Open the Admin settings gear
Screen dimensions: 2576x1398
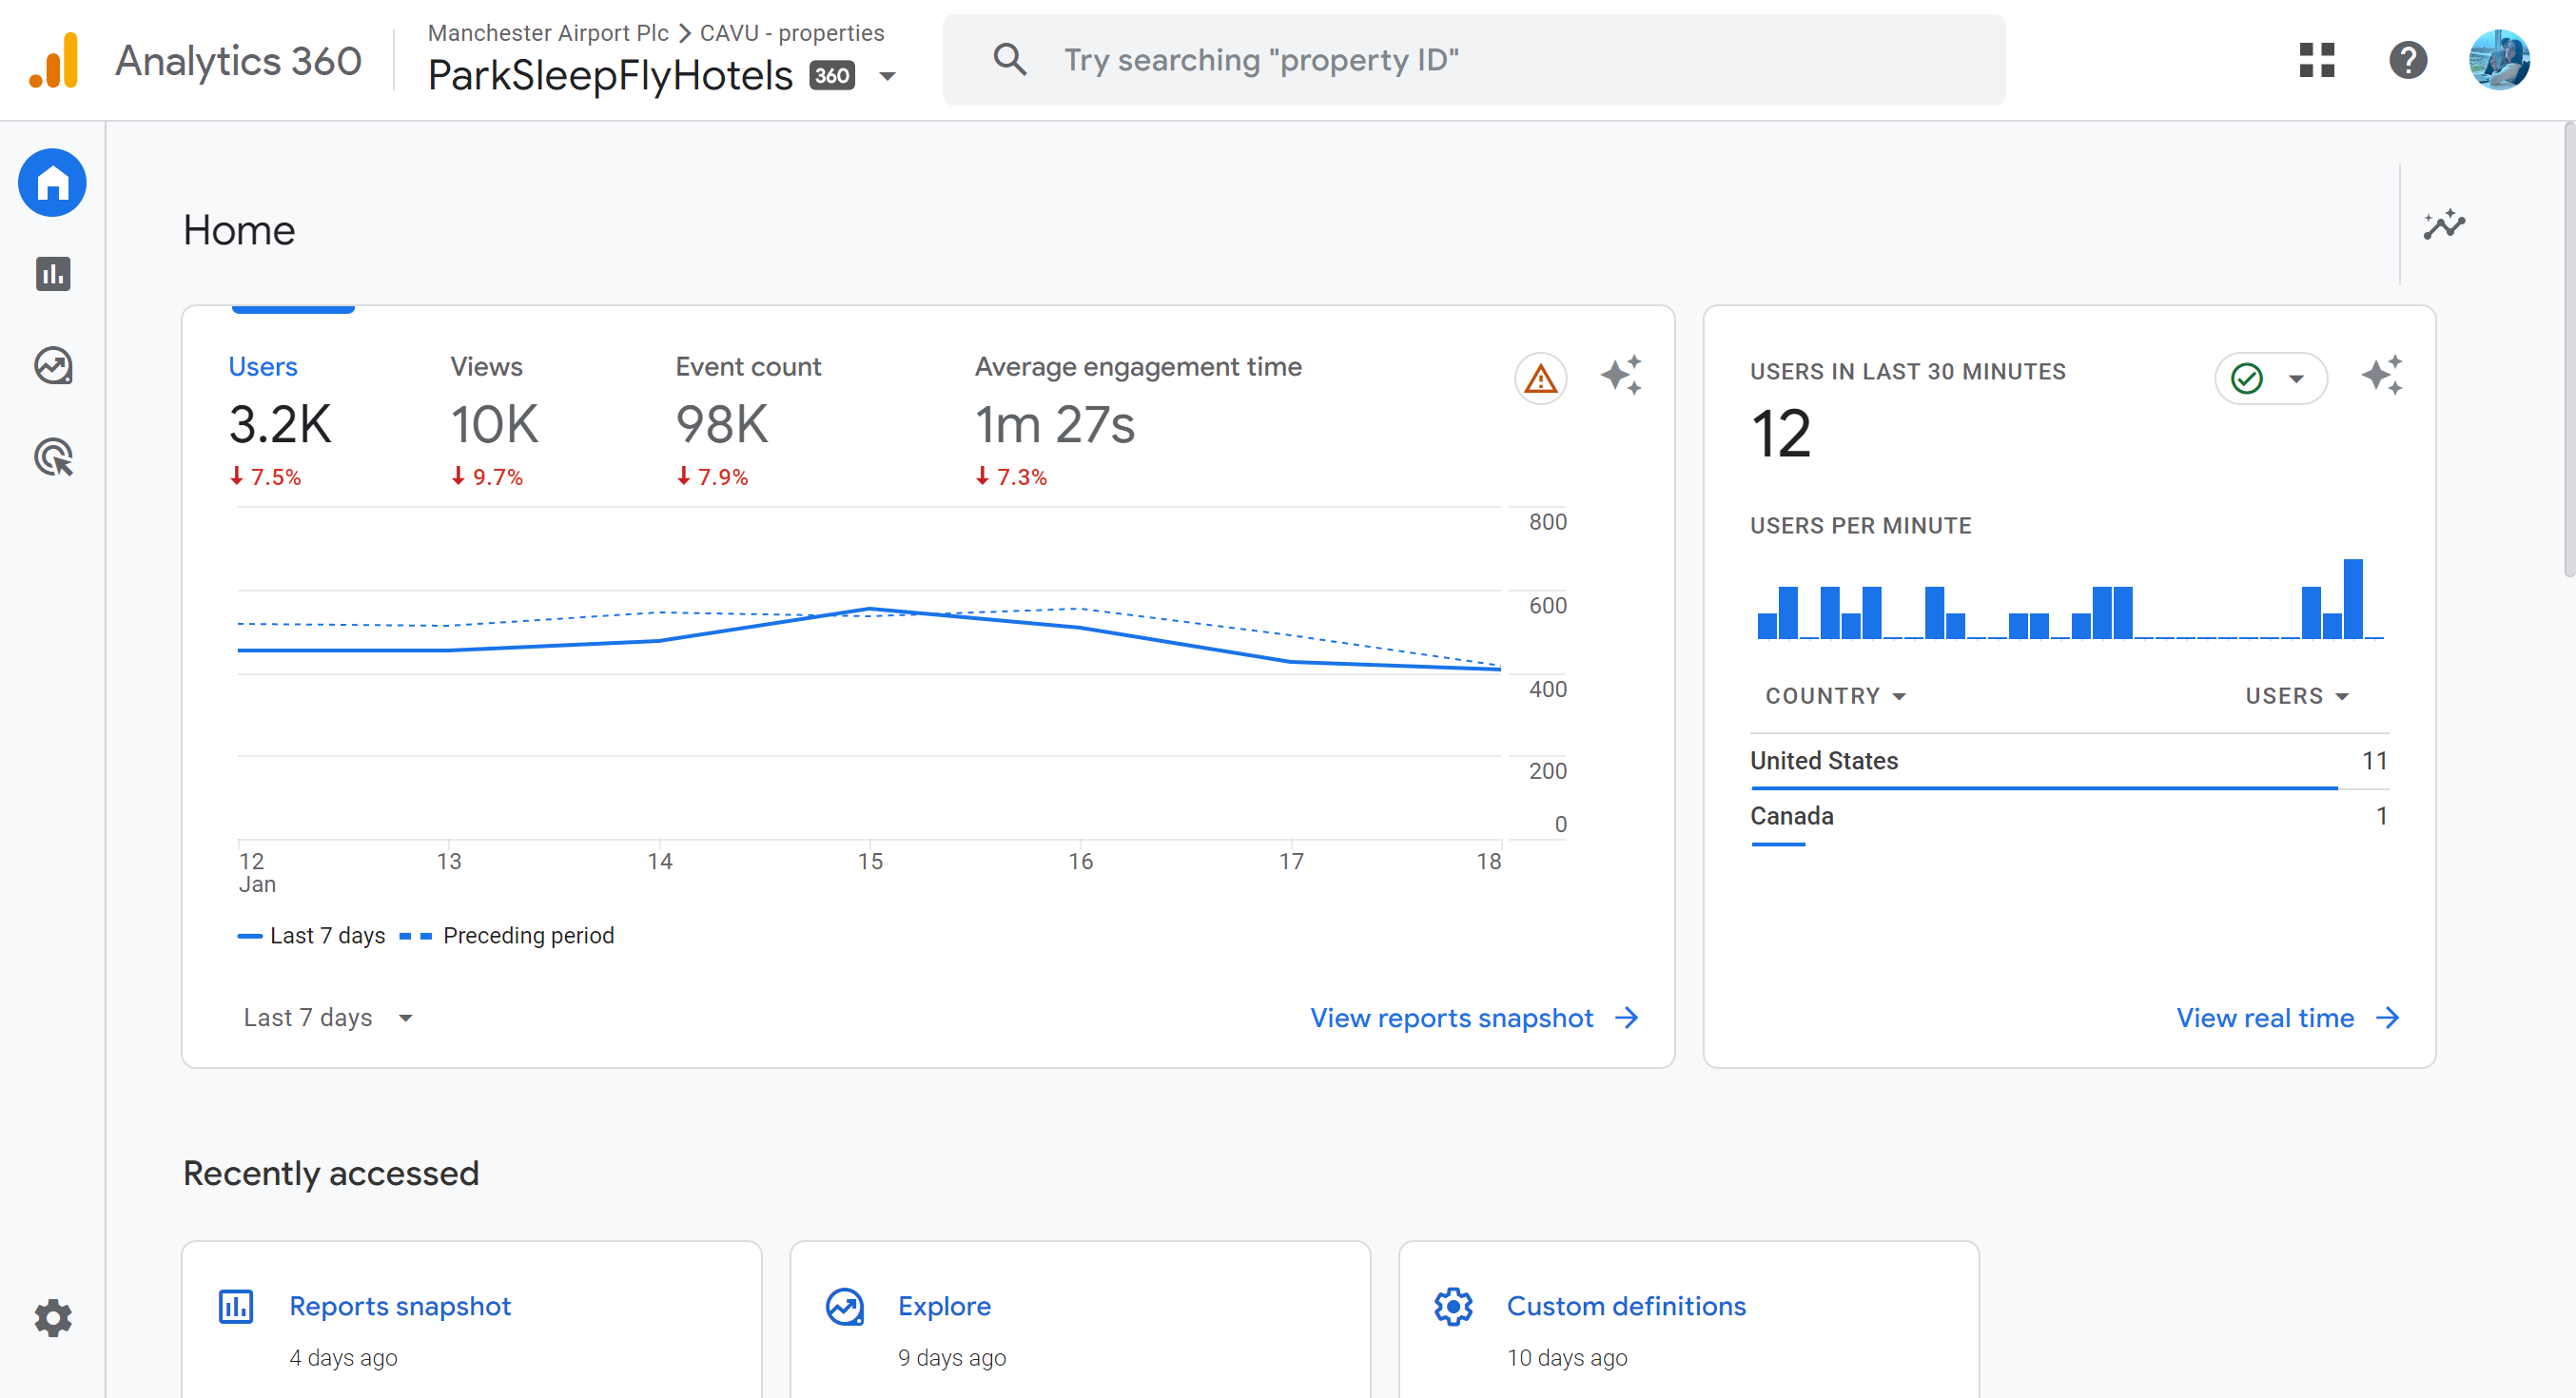53,1318
